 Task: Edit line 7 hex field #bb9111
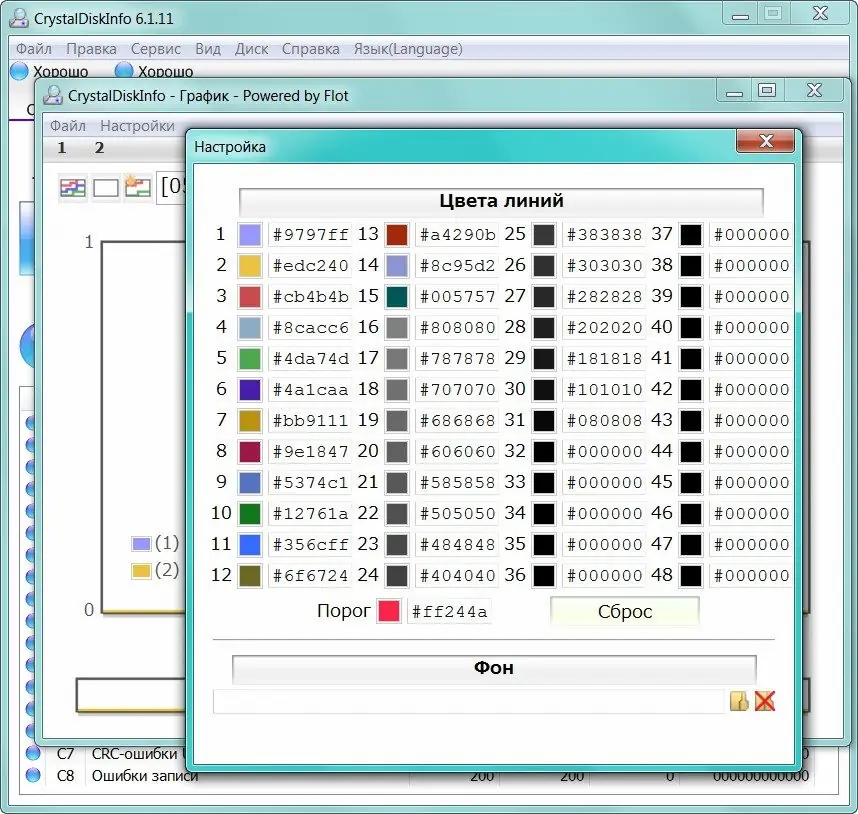310,421
